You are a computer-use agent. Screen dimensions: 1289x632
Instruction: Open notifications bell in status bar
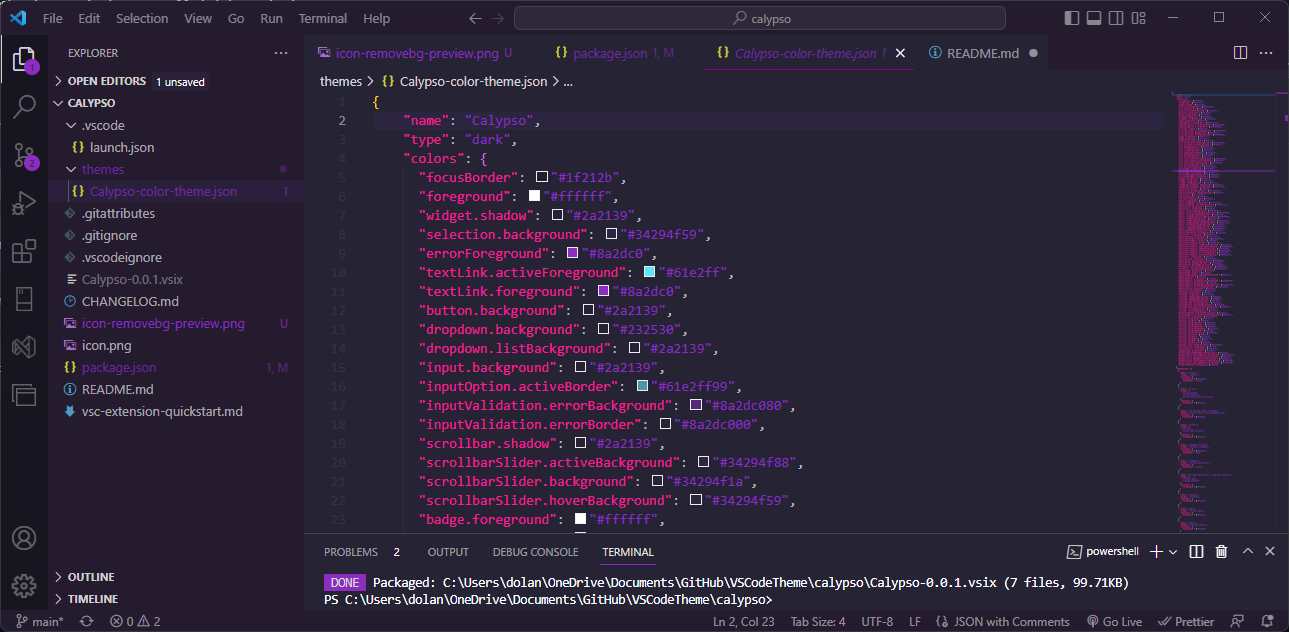coord(1268,621)
